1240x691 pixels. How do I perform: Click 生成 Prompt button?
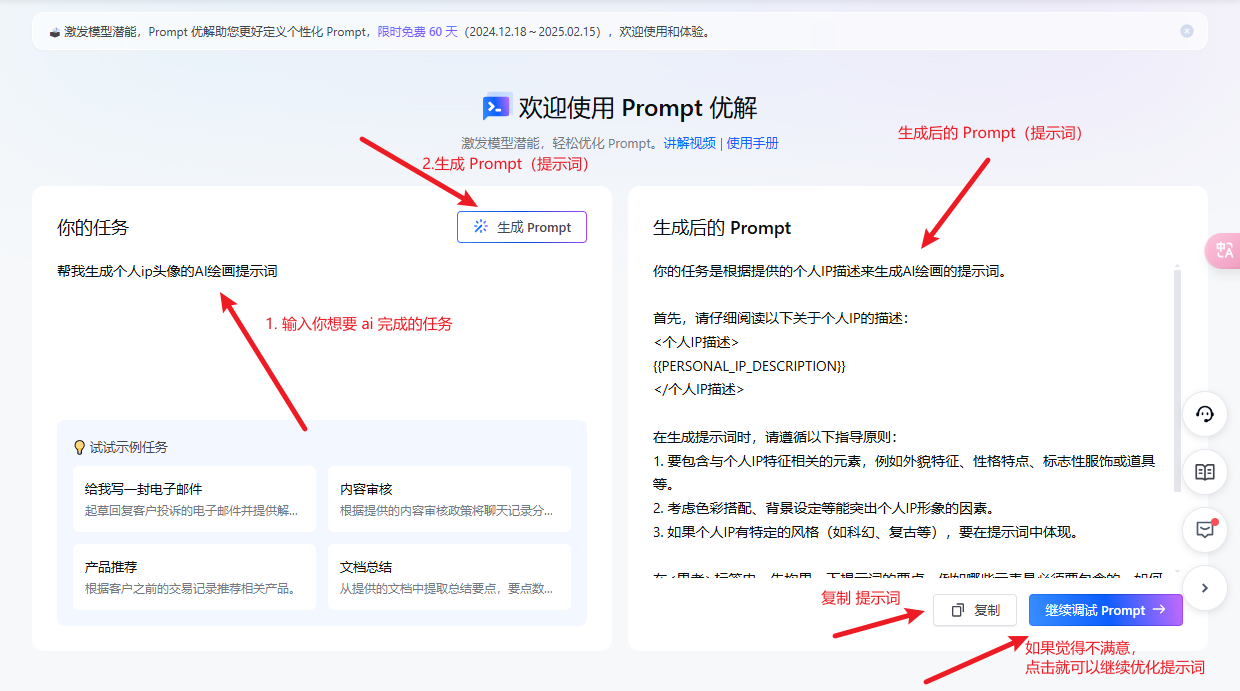tap(522, 227)
